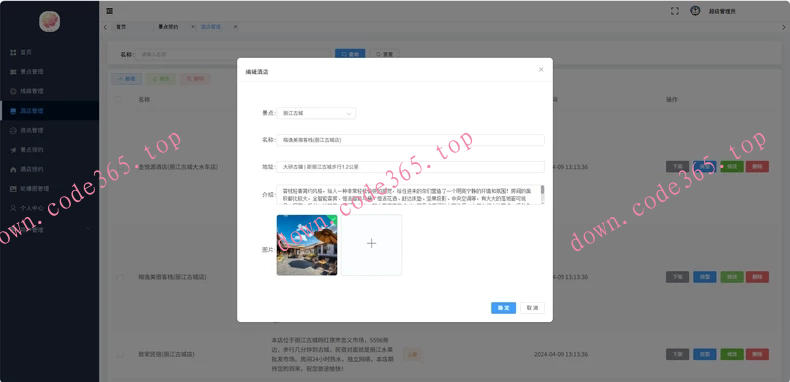790x382 pixels.
Task: Open 酒店管理 in the sidebar
Action: coord(49,111)
